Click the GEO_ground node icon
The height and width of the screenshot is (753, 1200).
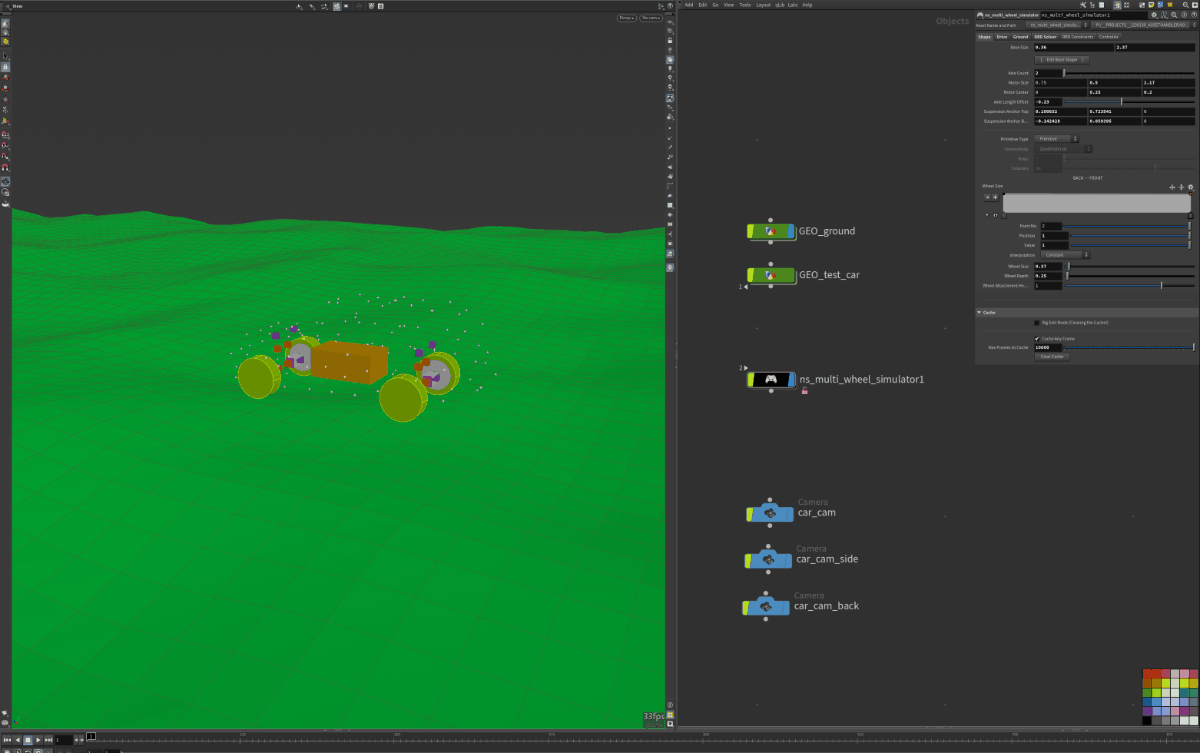[x=770, y=231]
